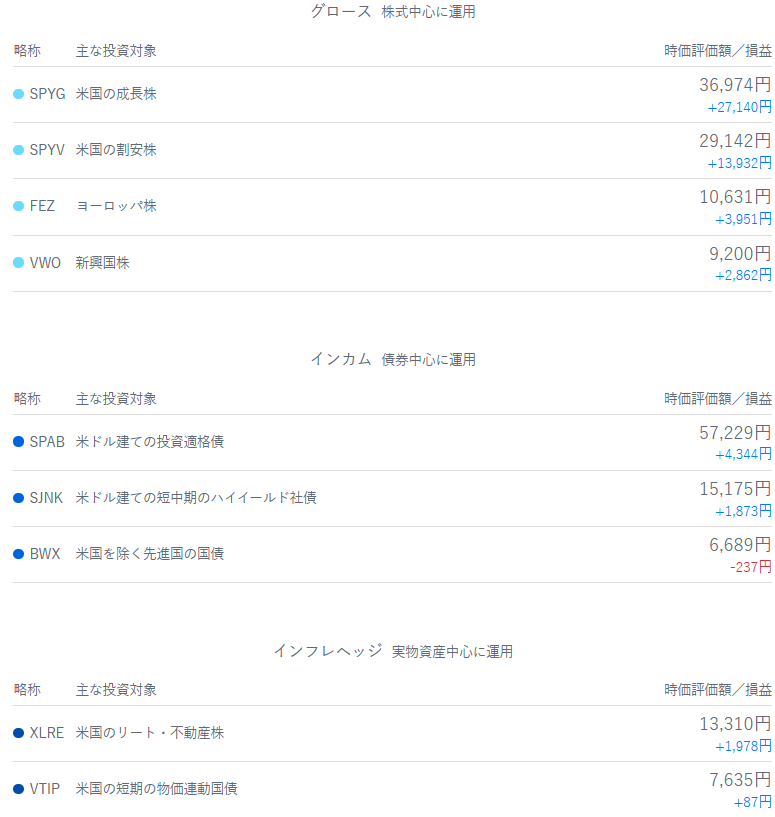Click the 36,974円 valuation amount

pos(735,84)
